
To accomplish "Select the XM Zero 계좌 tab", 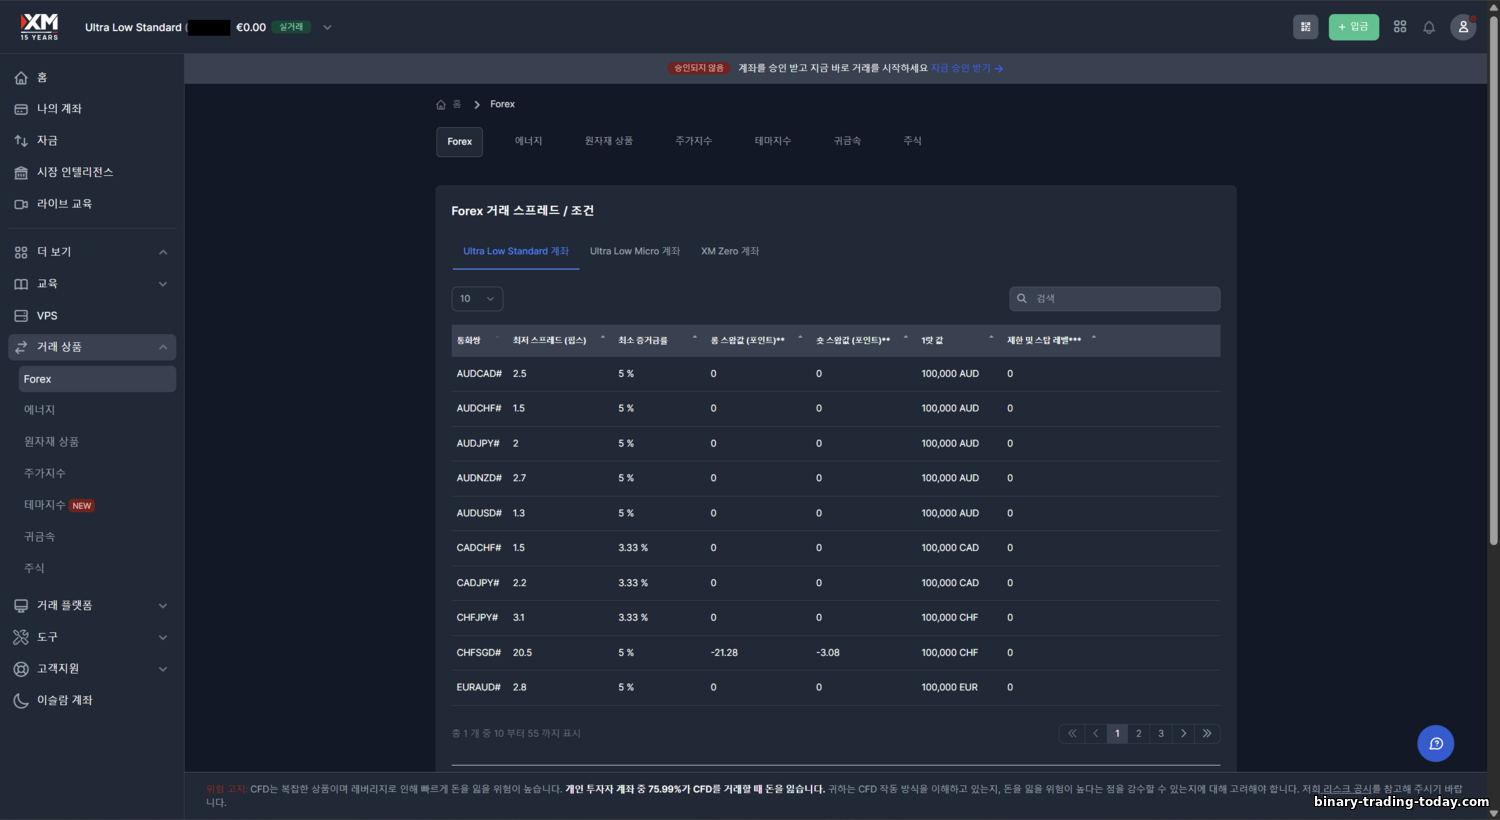I will point(729,251).
